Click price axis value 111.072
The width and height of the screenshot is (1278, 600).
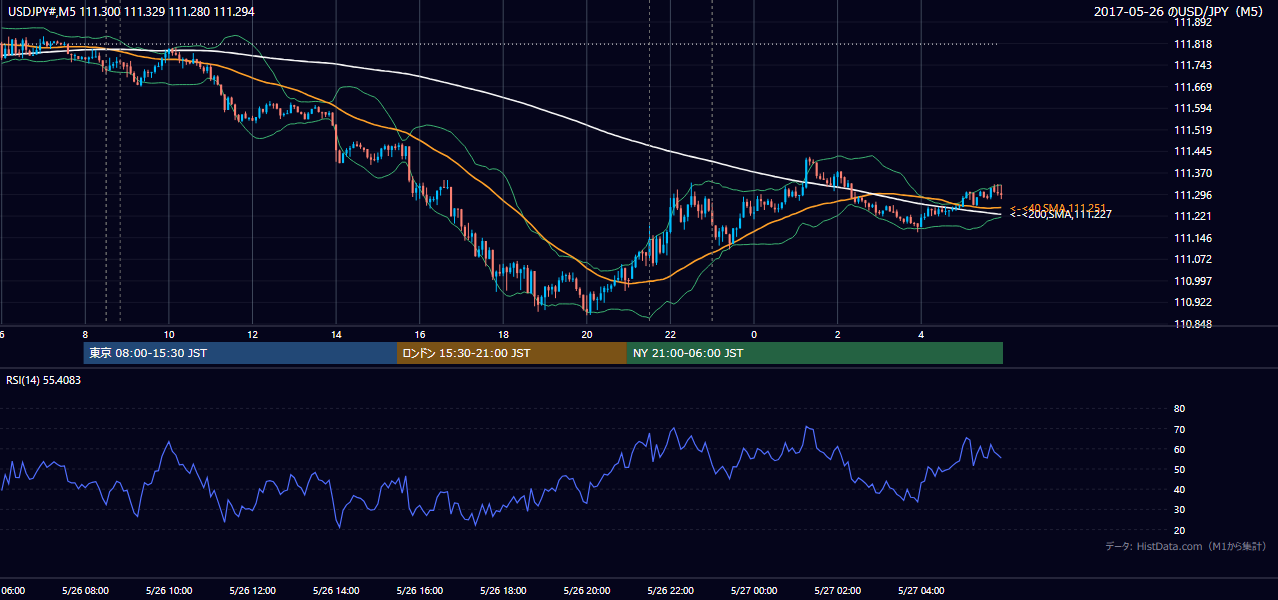pyautogui.click(x=1192, y=259)
